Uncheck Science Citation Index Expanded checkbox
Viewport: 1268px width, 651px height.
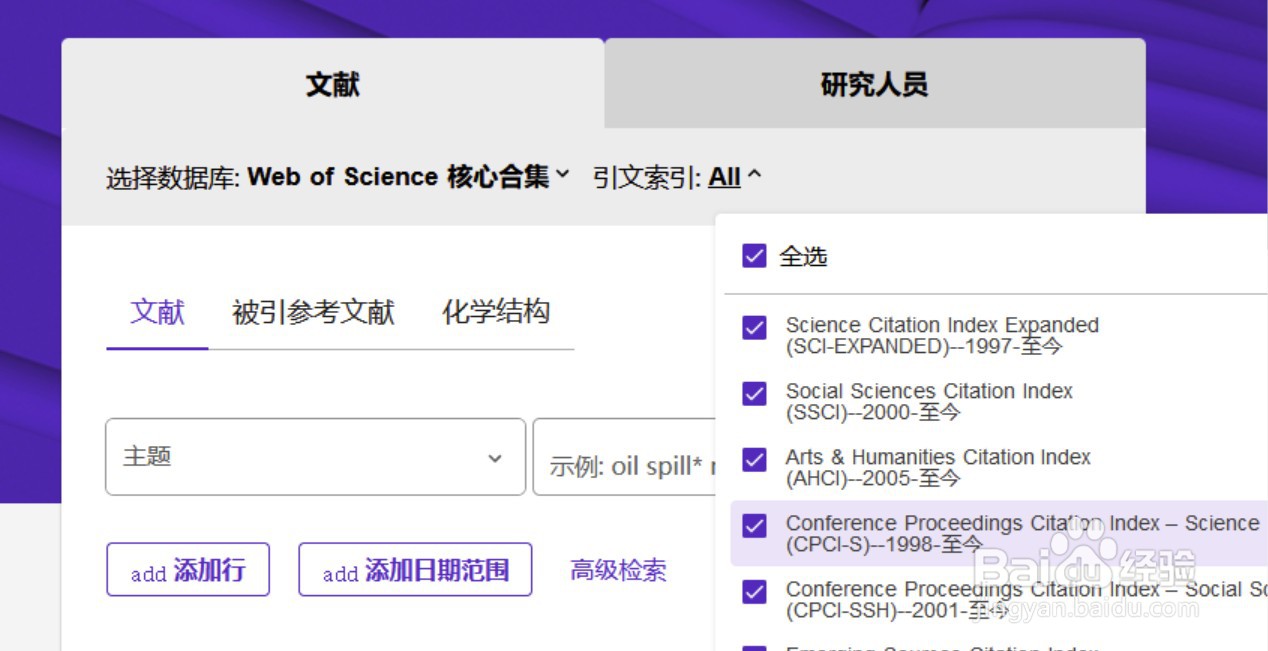[x=754, y=328]
